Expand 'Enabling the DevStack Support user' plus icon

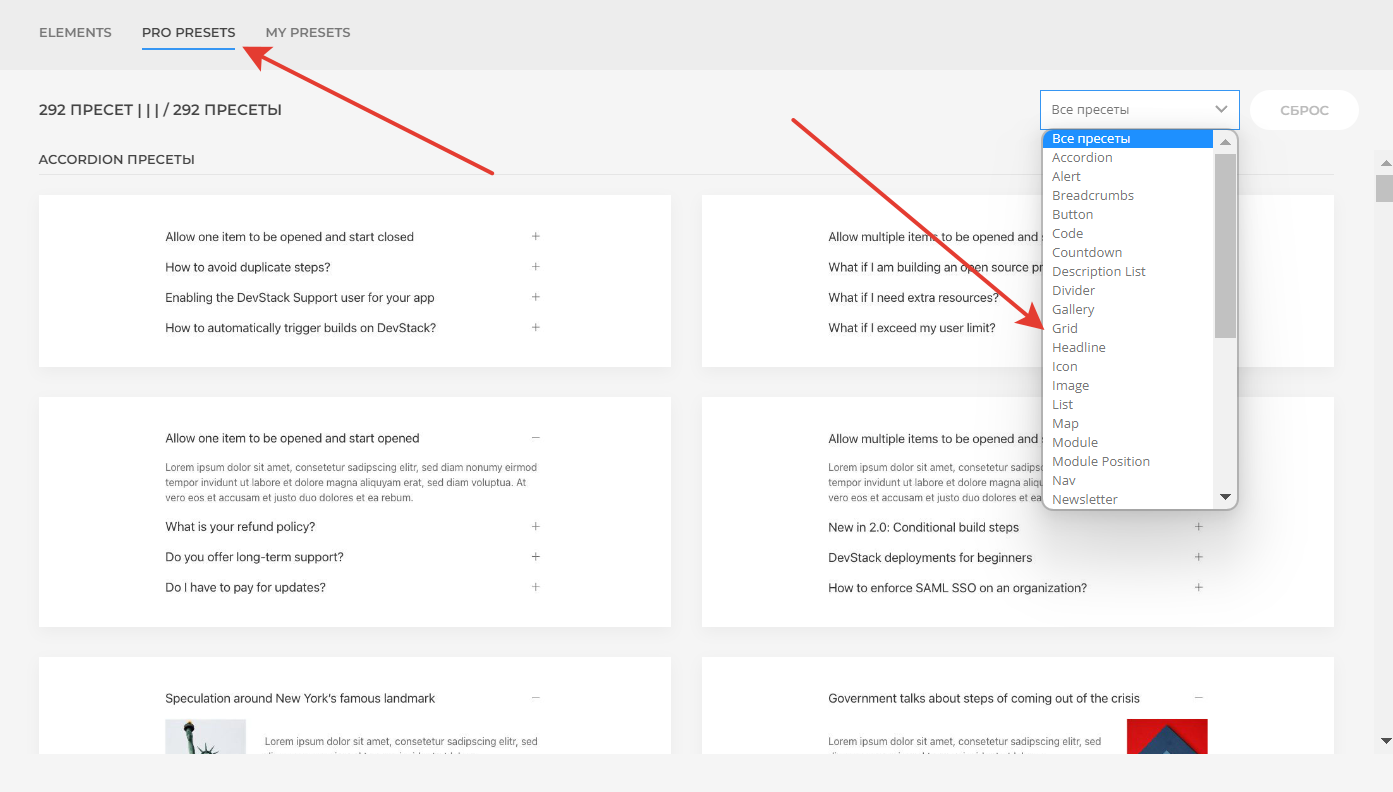click(x=536, y=297)
